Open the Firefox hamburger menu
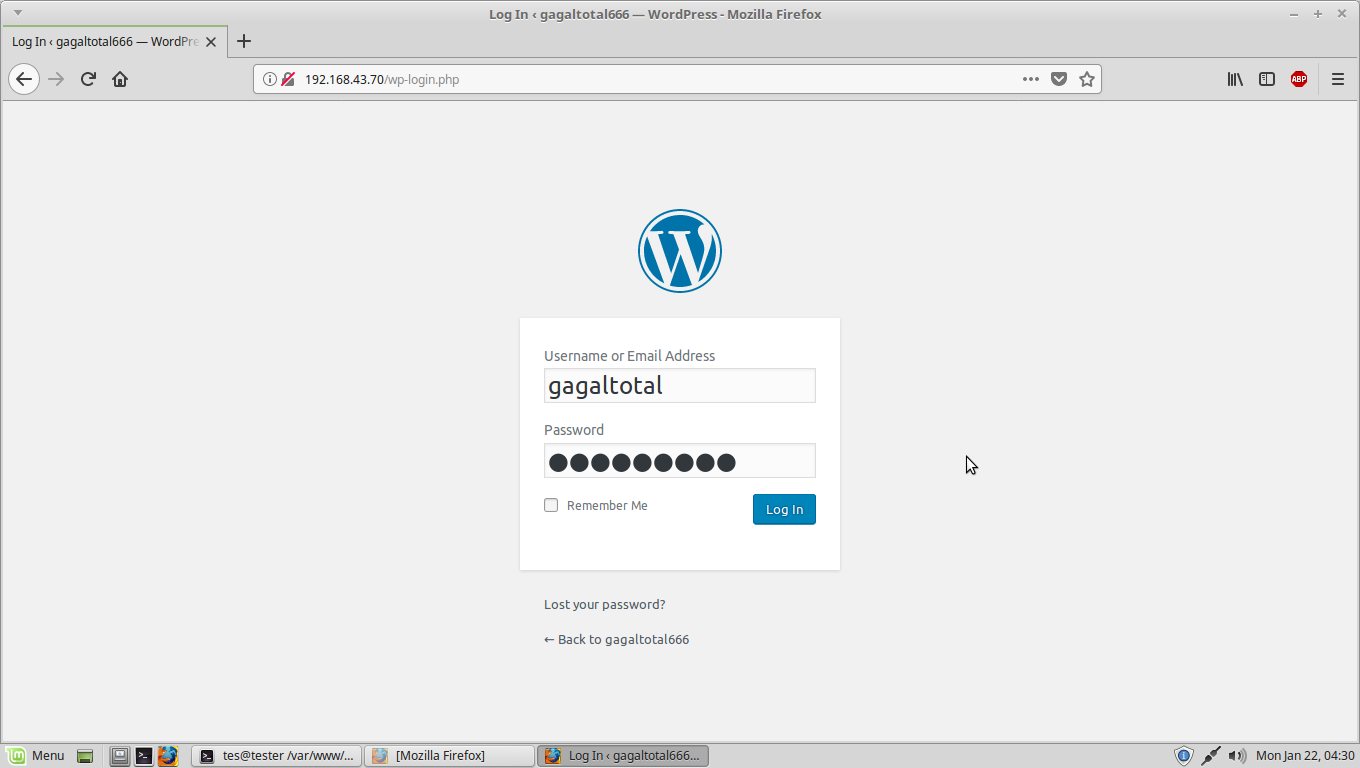This screenshot has height=768, width=1360. click(x=1338, y=79)
